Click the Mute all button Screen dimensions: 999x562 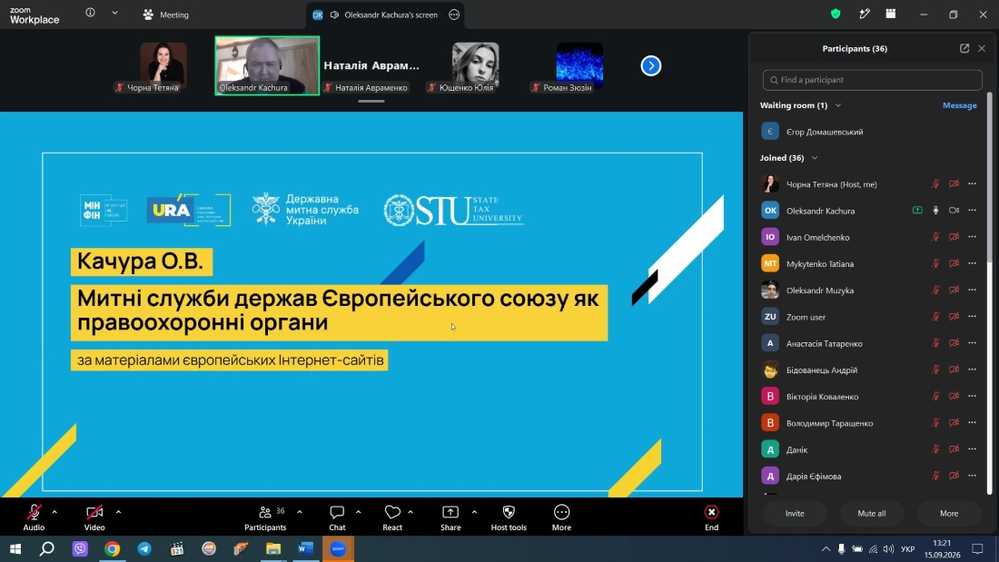coord(872,514)
